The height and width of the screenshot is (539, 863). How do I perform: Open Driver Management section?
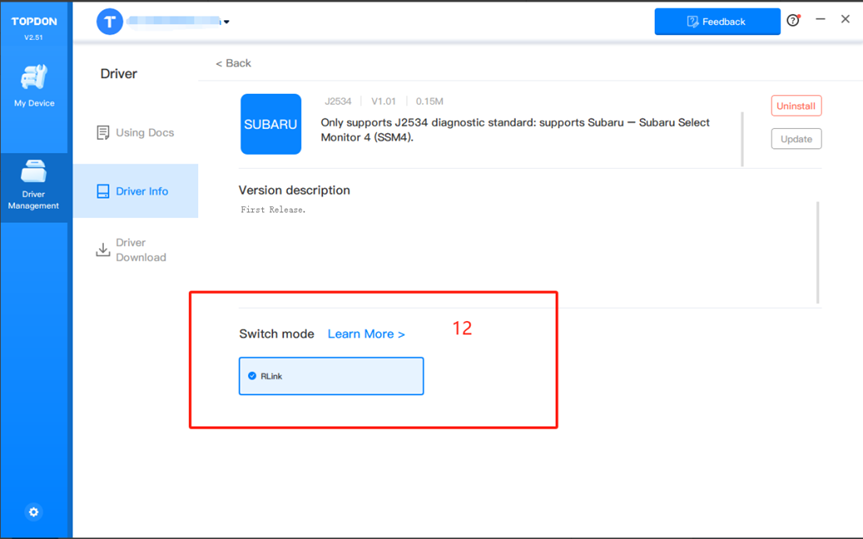[x=34, y=186]
